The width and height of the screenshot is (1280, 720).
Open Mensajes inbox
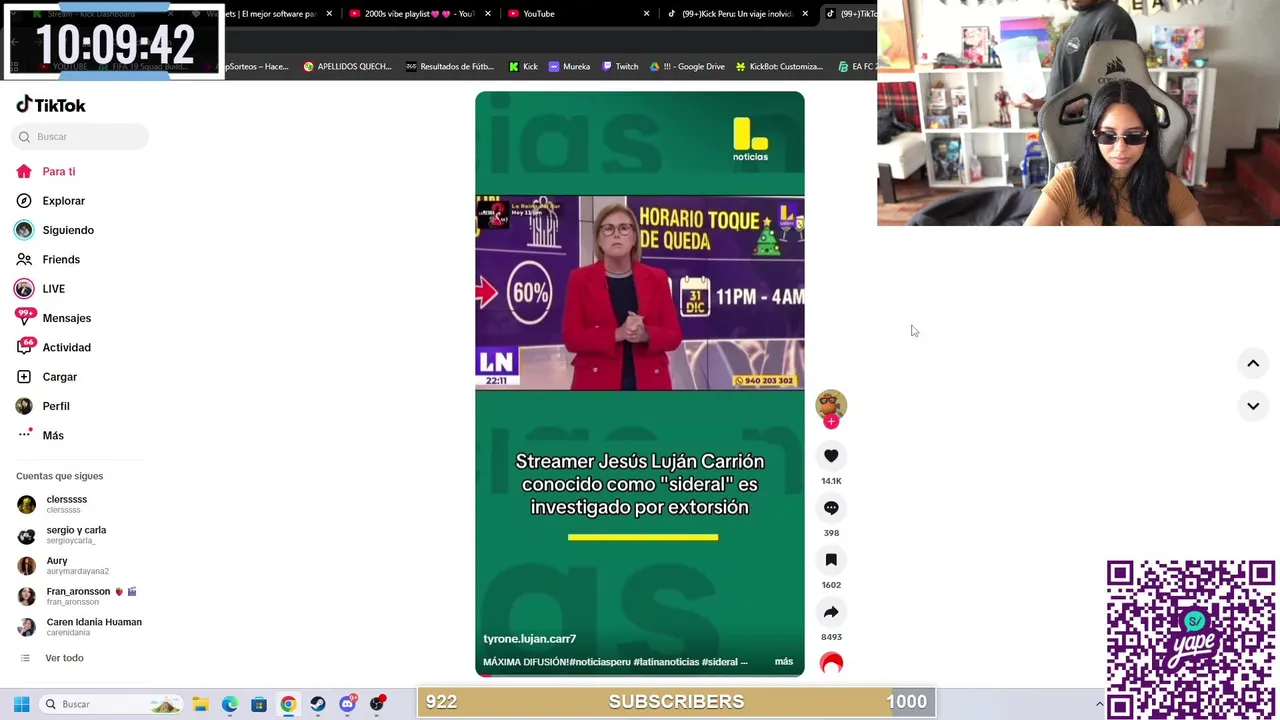pyautogui.click(x=53, y=318)
